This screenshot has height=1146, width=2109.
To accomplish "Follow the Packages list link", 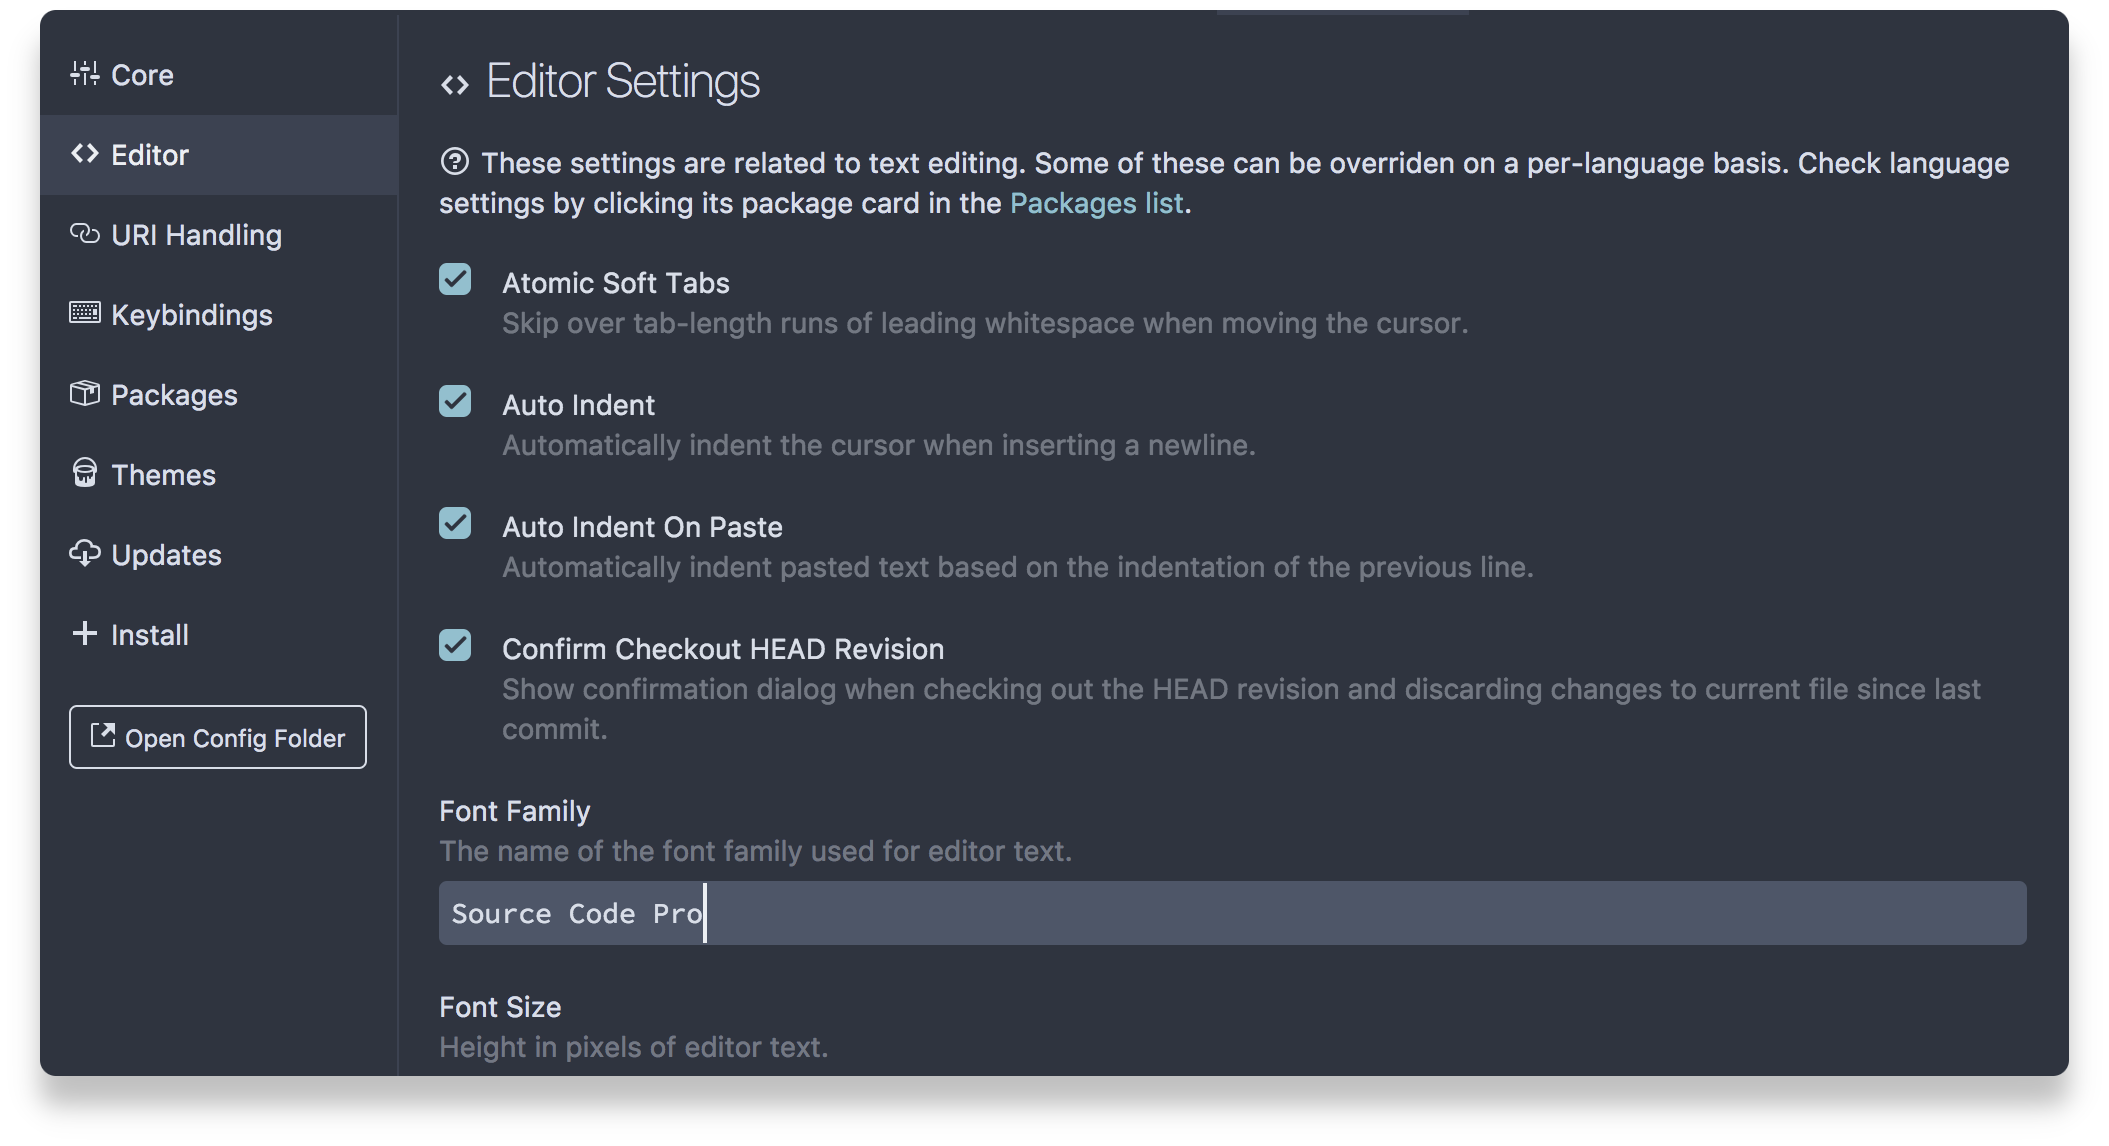I will point(1096,203).
